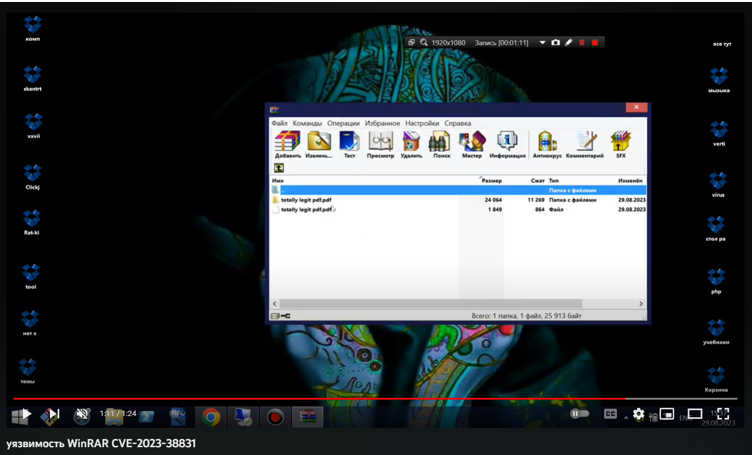
Task: Open the Справка menu
Action: click(458, 123)
